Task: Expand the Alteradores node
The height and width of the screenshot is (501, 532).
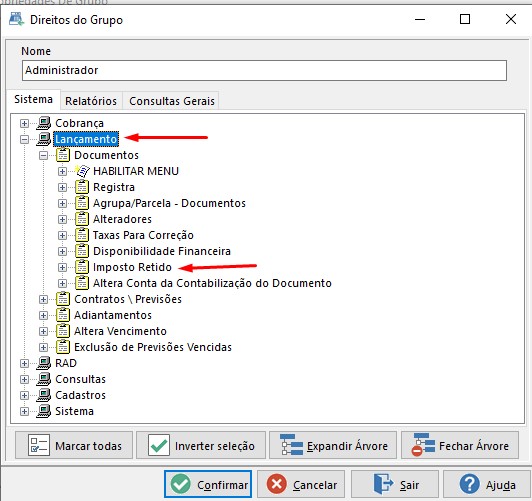Action: (x=62, y=219)
